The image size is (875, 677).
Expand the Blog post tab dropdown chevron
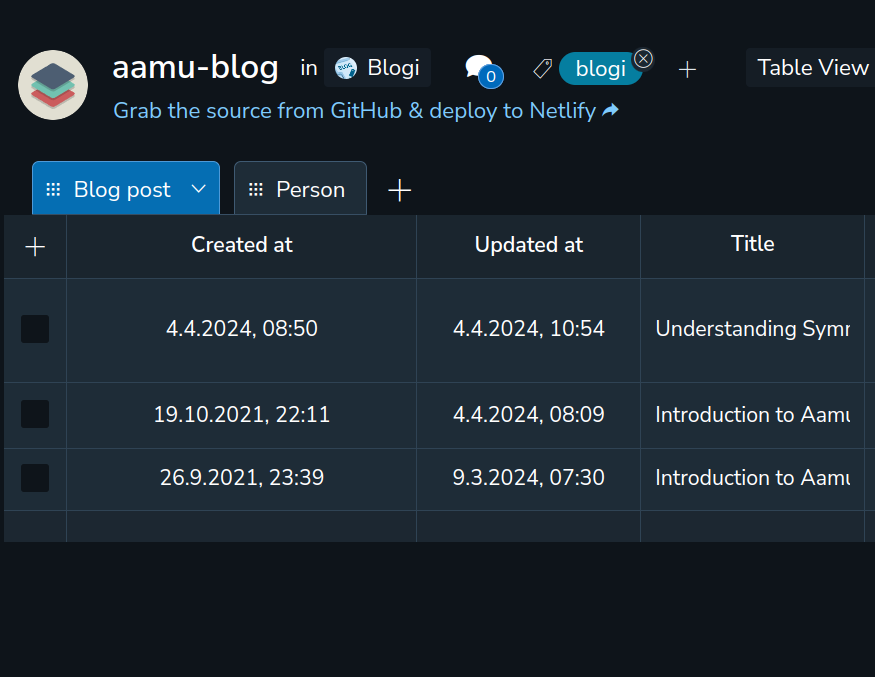click(x=198, y=189)
